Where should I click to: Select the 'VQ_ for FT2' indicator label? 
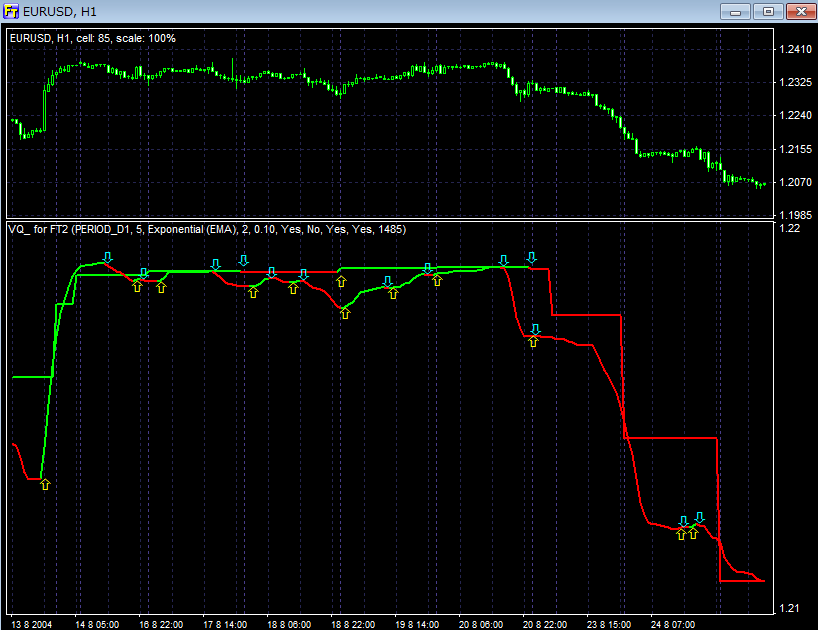[x=207, y=229]
